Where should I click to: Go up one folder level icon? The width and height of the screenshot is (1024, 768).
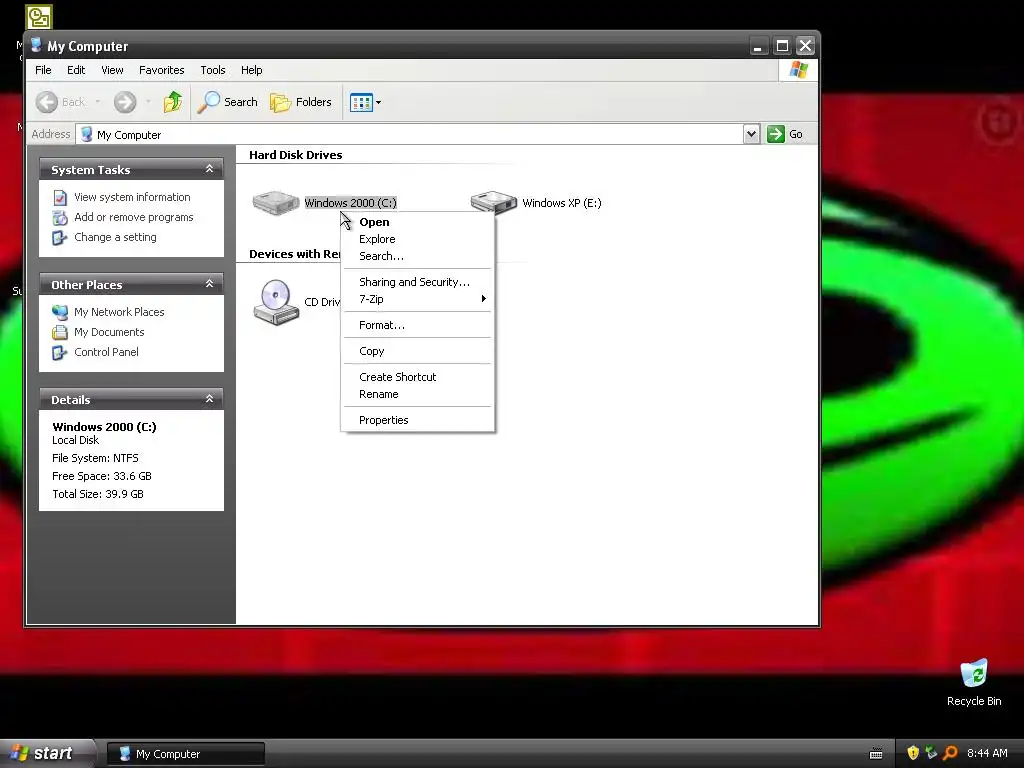pos(173,102)
